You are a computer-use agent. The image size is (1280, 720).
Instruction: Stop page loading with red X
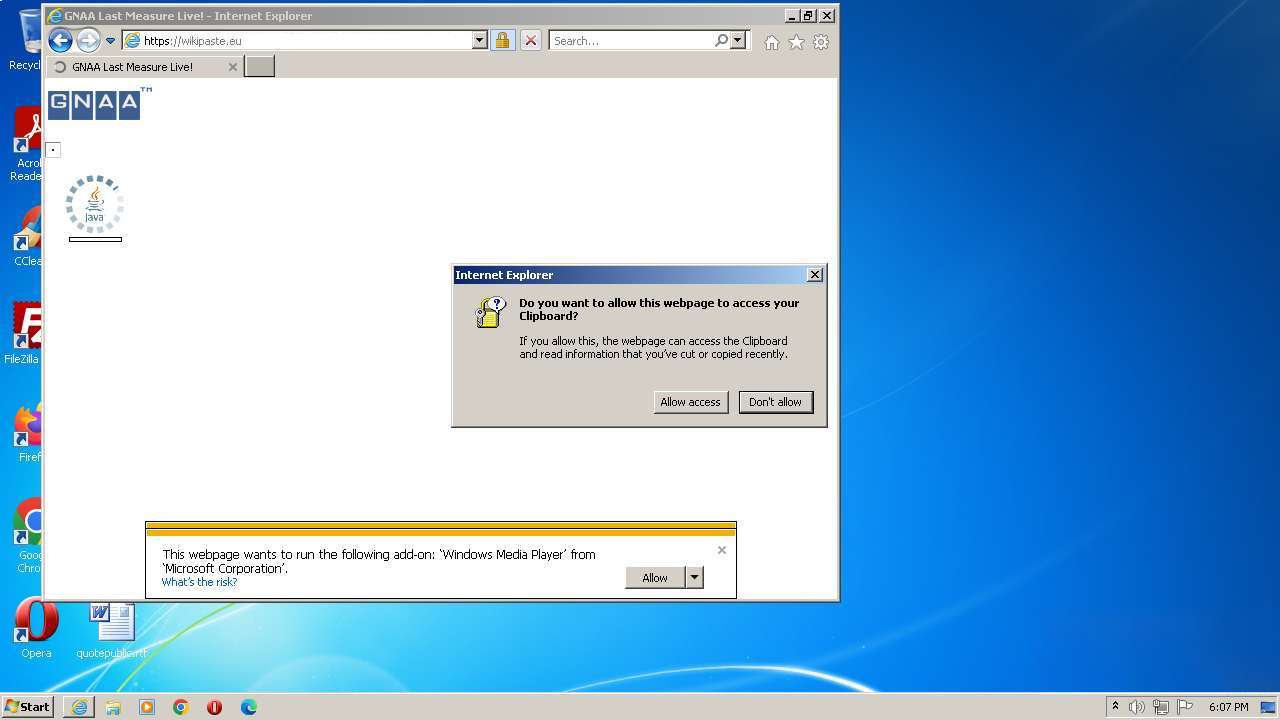pyautogui.click(x=531, y=41)
